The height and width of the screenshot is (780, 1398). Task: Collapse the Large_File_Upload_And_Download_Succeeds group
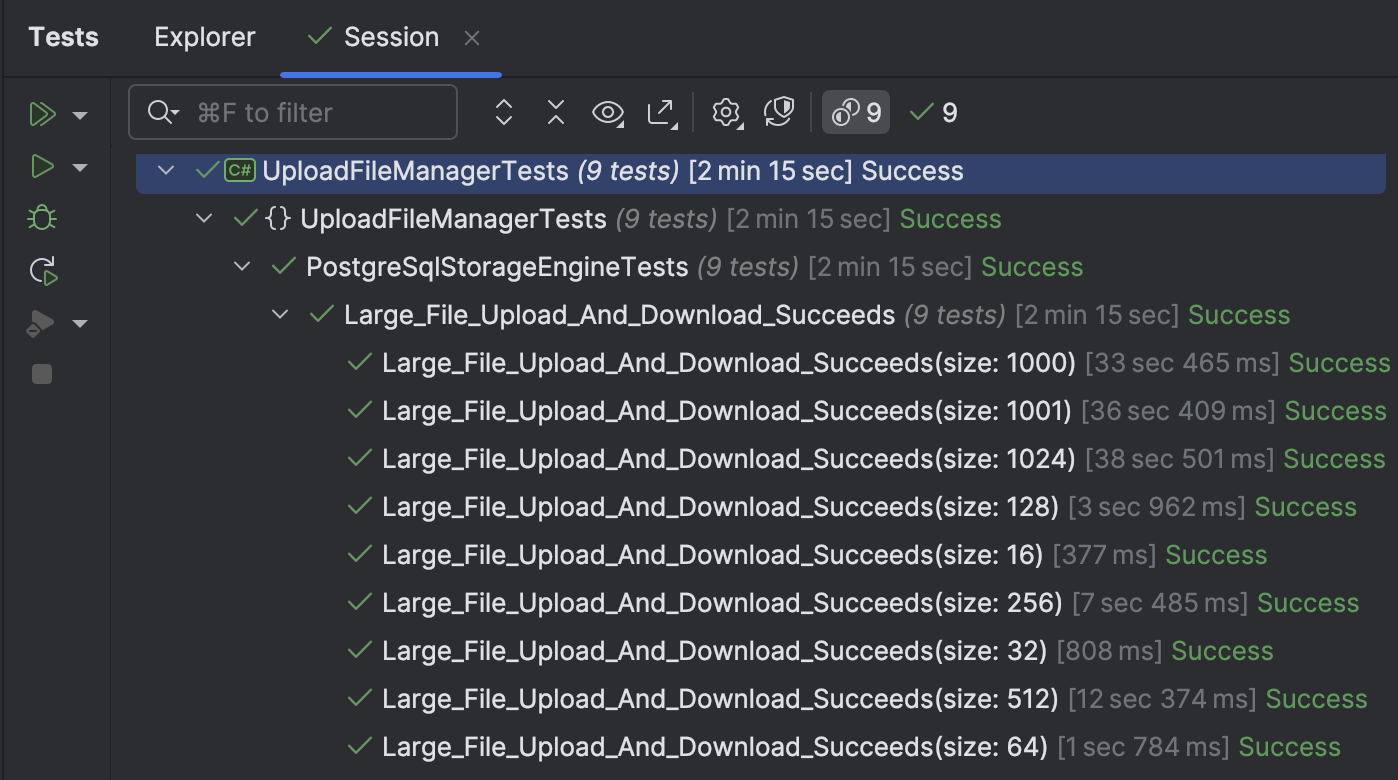[279, 314]
